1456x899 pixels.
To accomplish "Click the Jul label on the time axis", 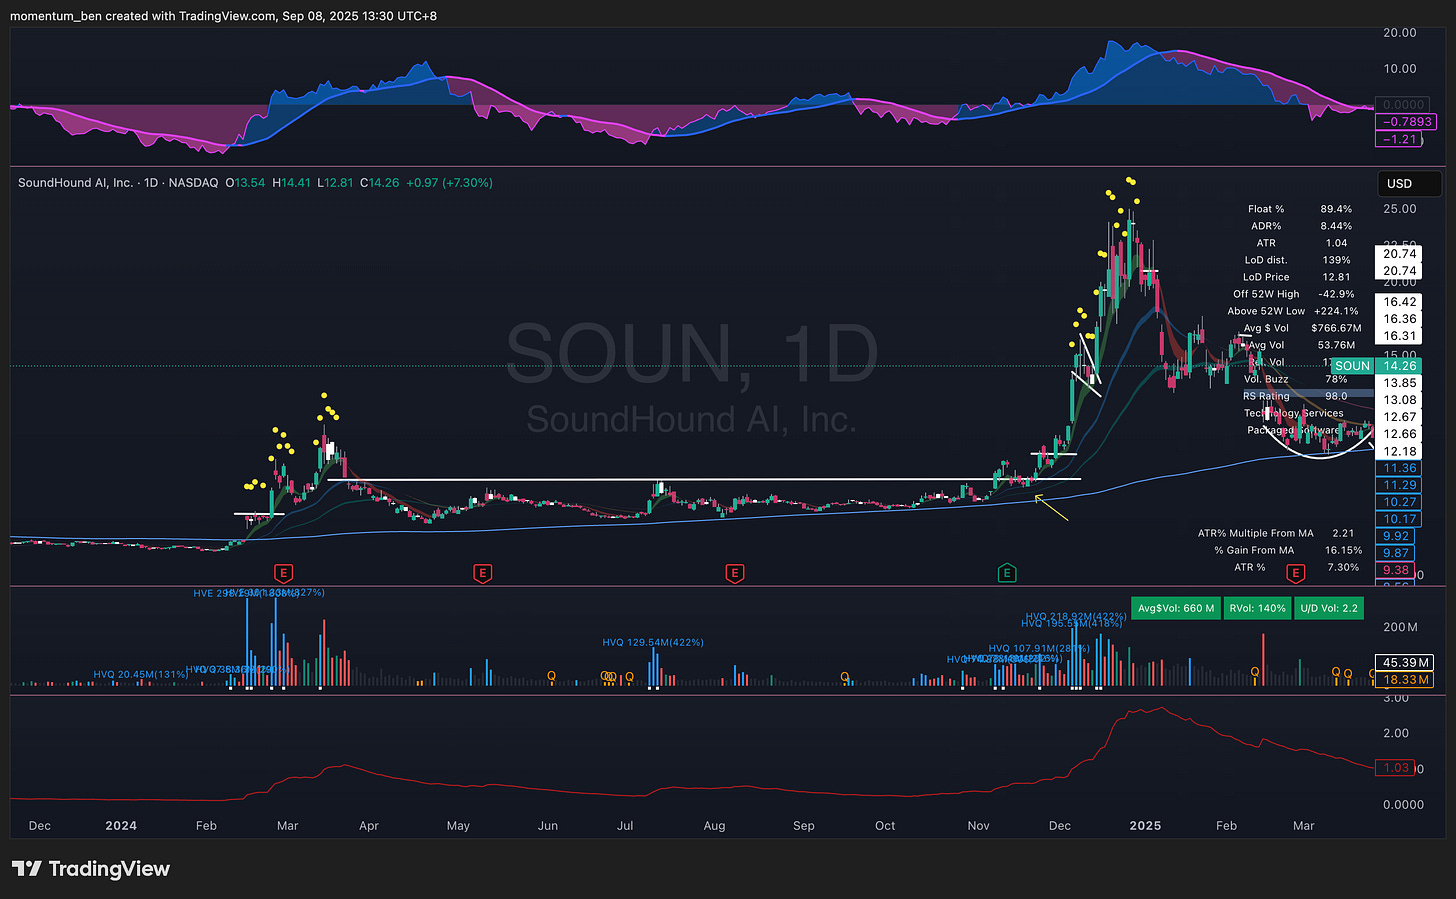I will pyautogui.click(x=625, y=826).
